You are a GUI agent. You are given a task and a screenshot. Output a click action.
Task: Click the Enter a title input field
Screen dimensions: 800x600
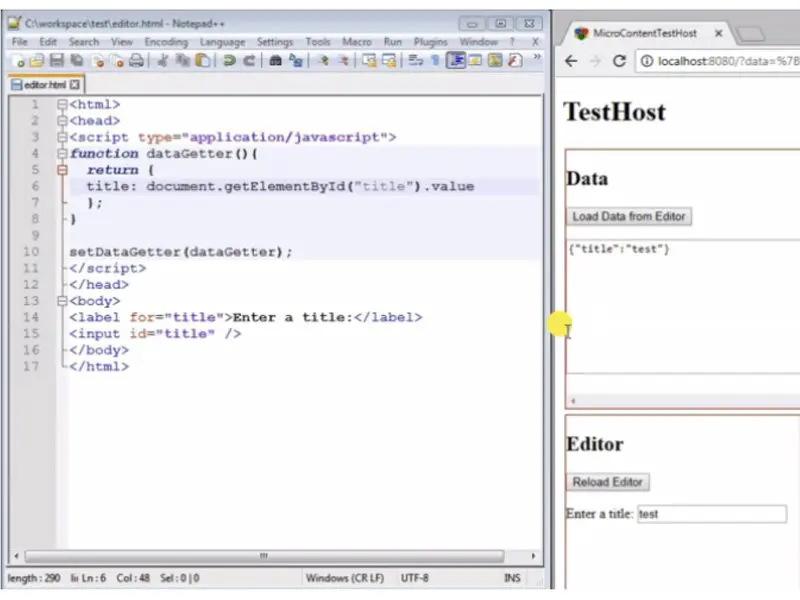[710, 514]
